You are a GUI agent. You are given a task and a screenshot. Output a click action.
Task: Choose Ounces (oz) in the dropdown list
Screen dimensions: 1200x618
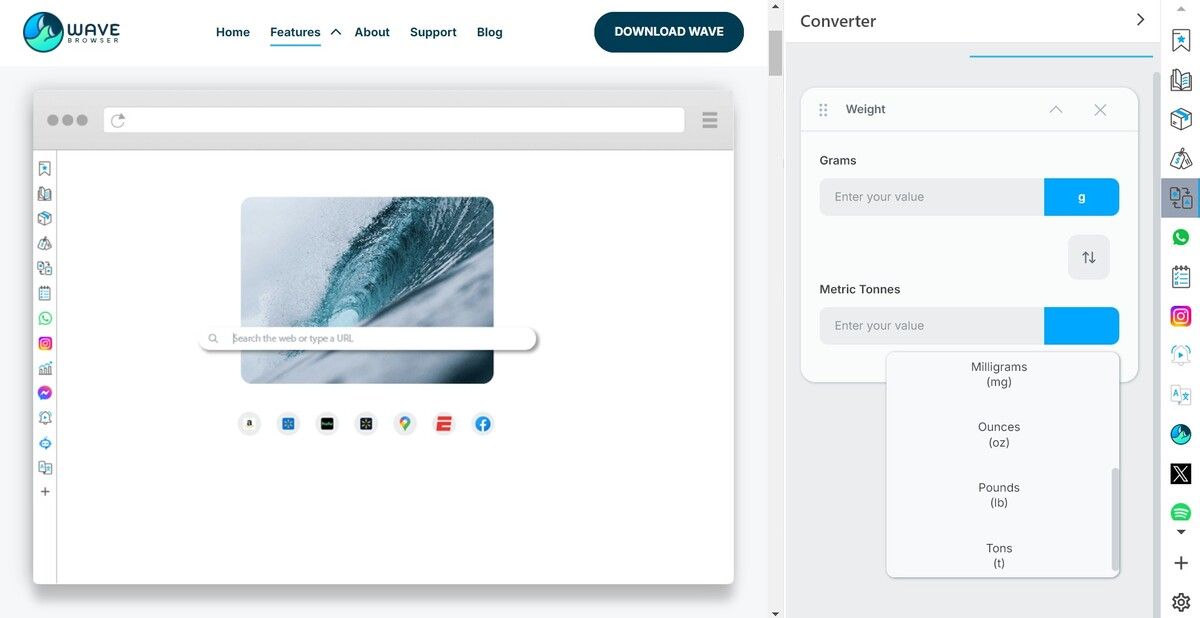click(x=998, y=434)
